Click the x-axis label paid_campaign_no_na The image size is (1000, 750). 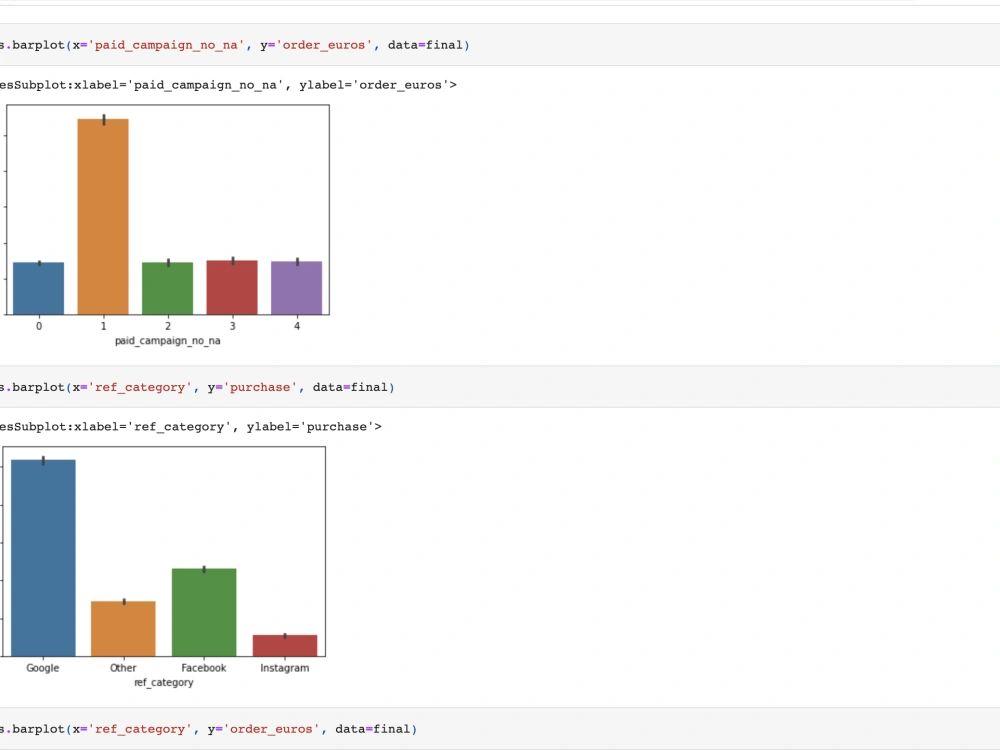coord(167,340)
